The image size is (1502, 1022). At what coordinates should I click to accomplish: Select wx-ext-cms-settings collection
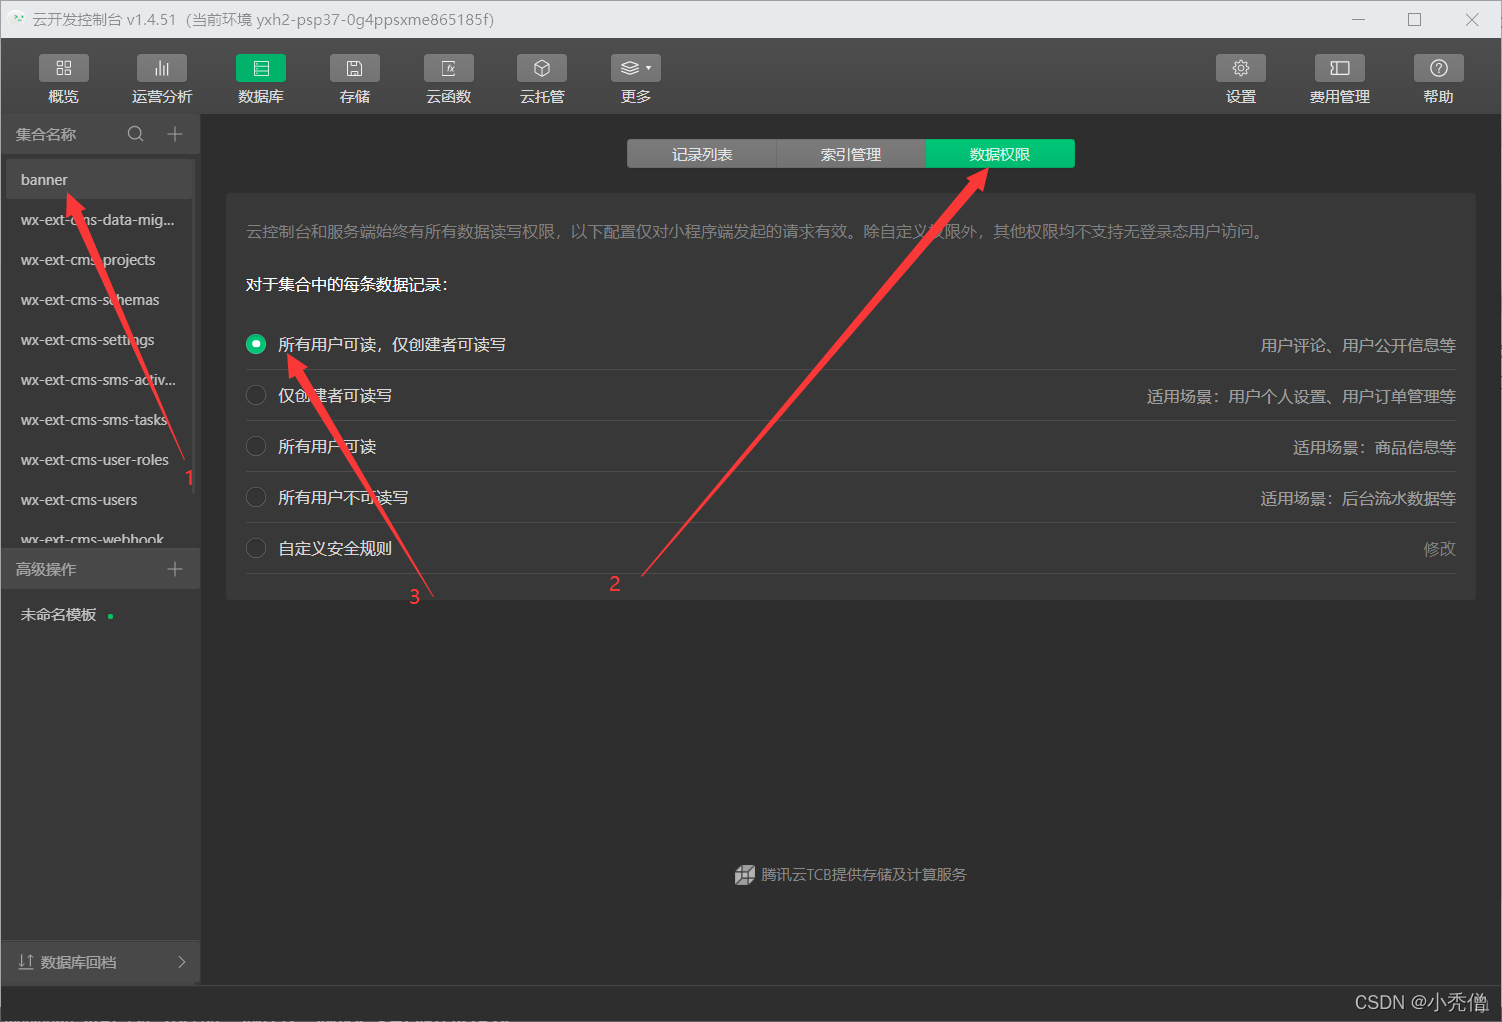point(99,340)
